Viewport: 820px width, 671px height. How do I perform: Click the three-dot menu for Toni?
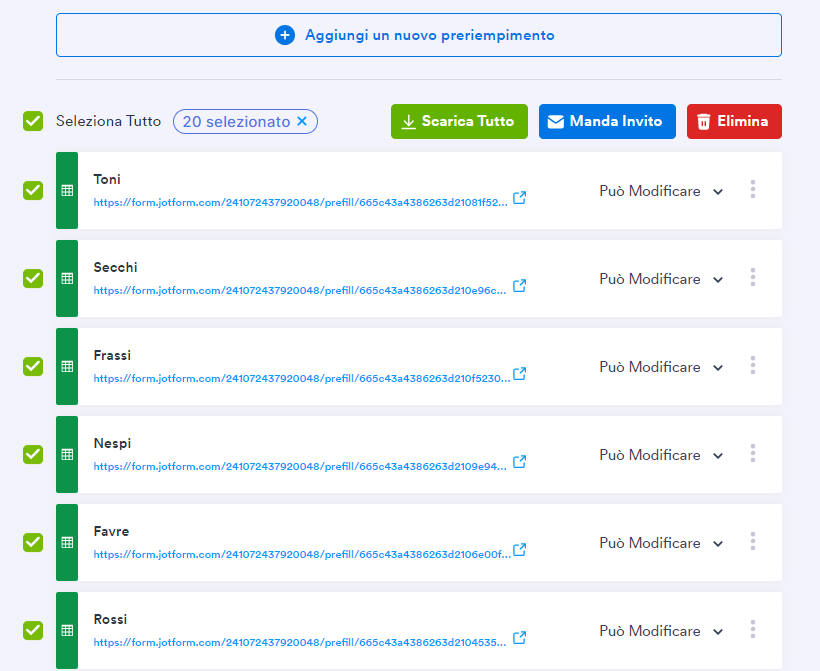tap(752, 190)
